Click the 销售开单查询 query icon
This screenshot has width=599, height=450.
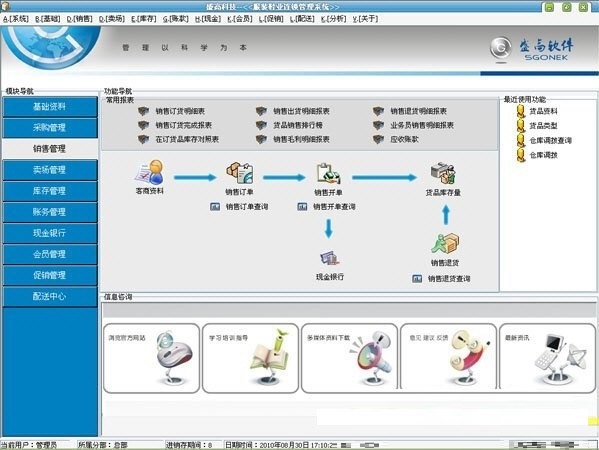(x=302, y=207)
